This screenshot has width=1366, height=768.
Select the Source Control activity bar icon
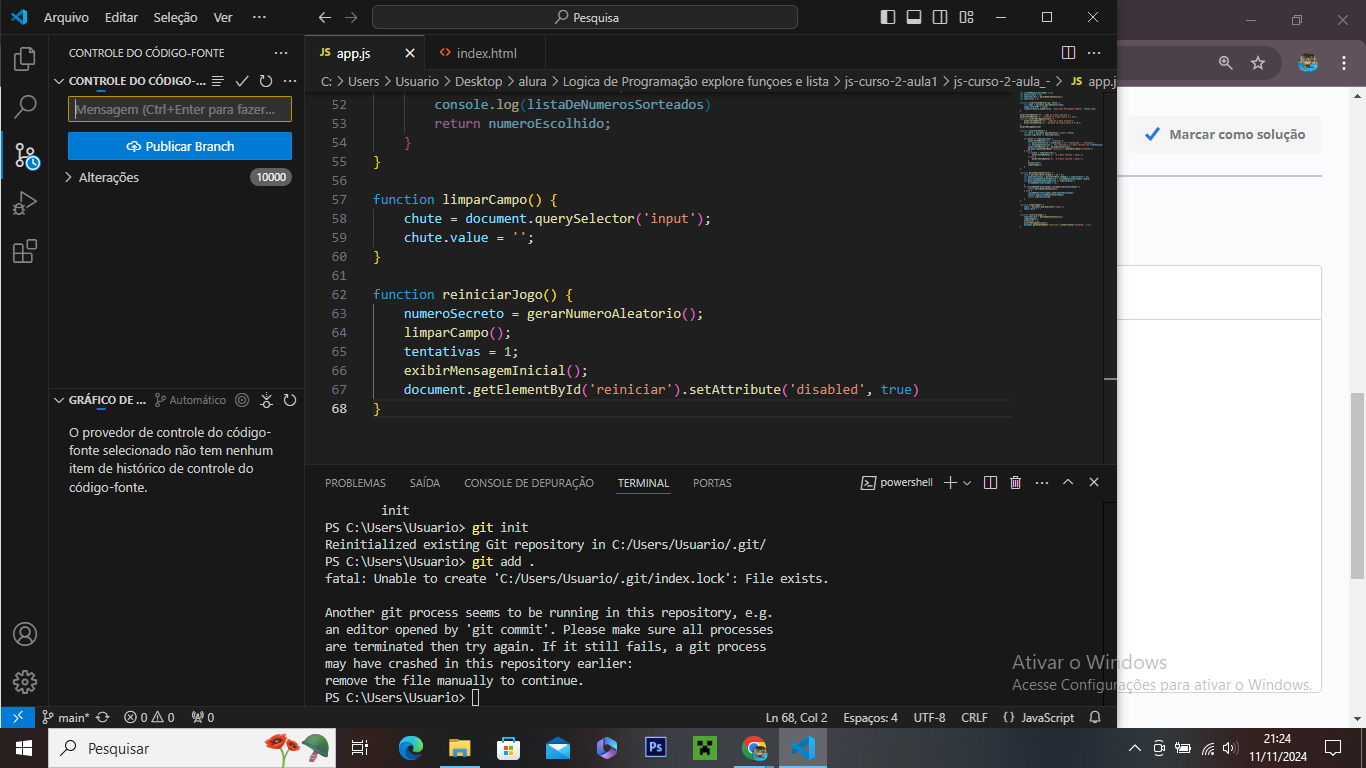pos(25,155)
